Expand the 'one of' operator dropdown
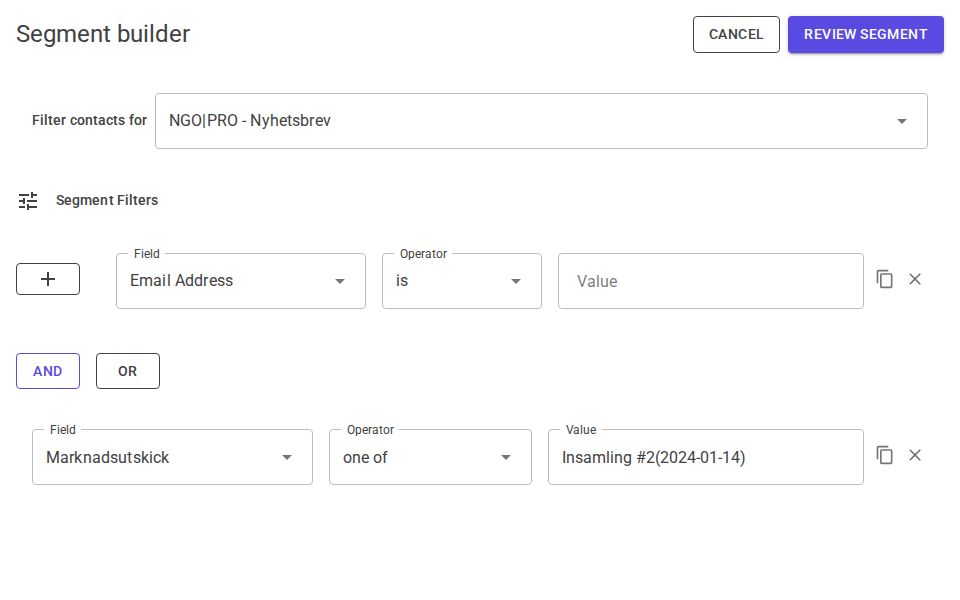 430,457
